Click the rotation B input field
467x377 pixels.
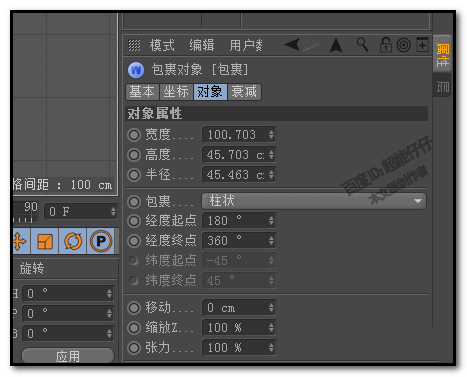pyautogui.click(x=68, y=333)
